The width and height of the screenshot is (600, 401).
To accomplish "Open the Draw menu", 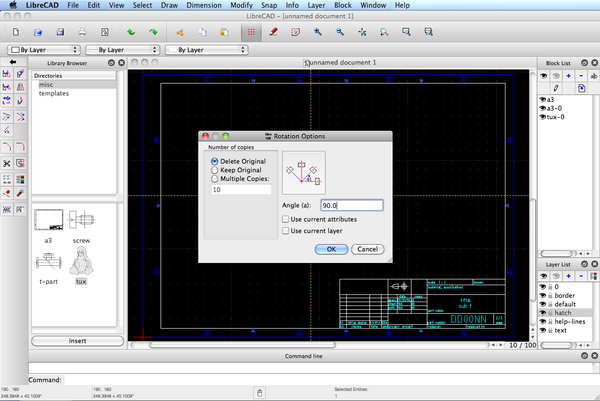I will [x=169, y=5].
